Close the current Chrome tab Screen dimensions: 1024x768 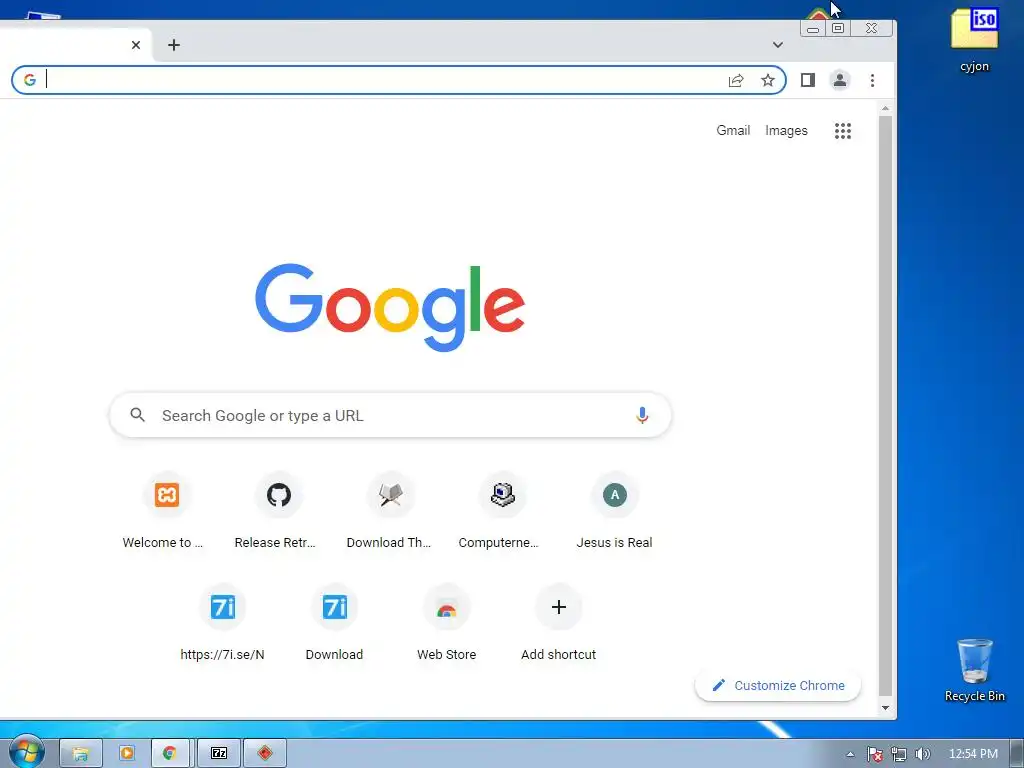136,45
